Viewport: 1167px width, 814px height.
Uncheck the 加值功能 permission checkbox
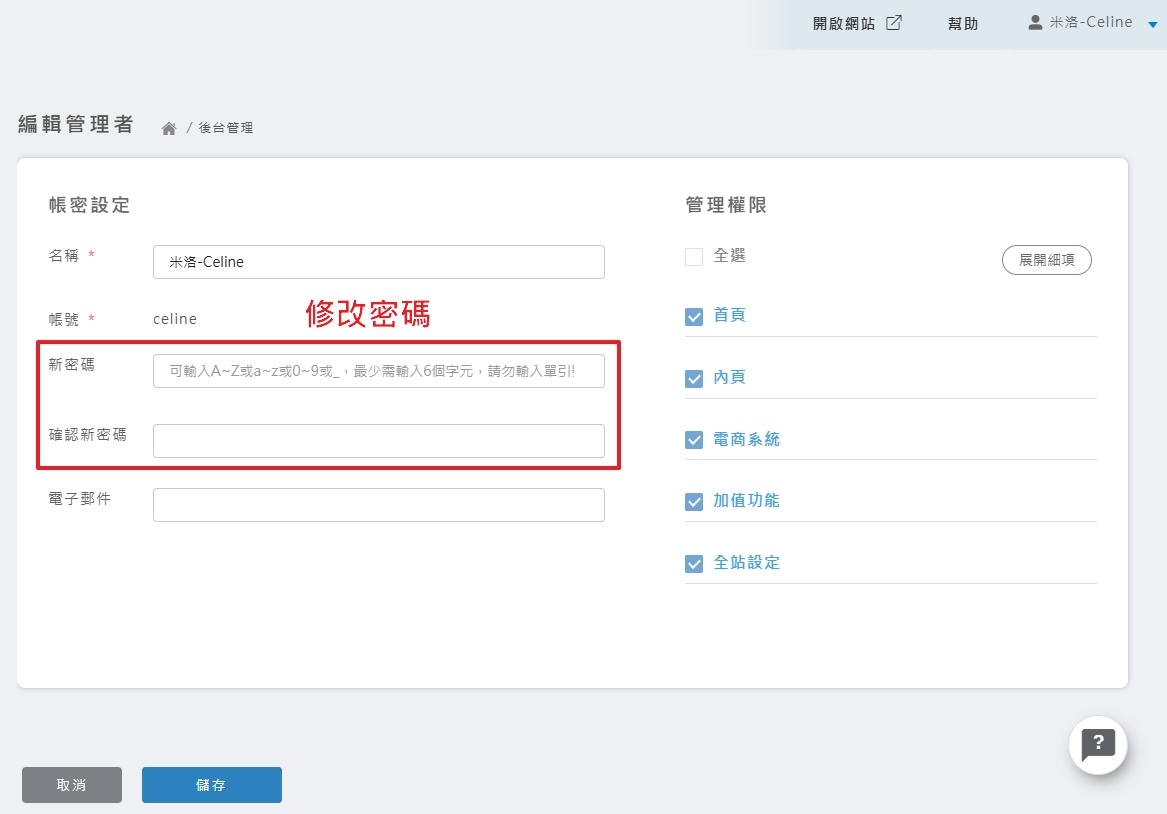694,502
